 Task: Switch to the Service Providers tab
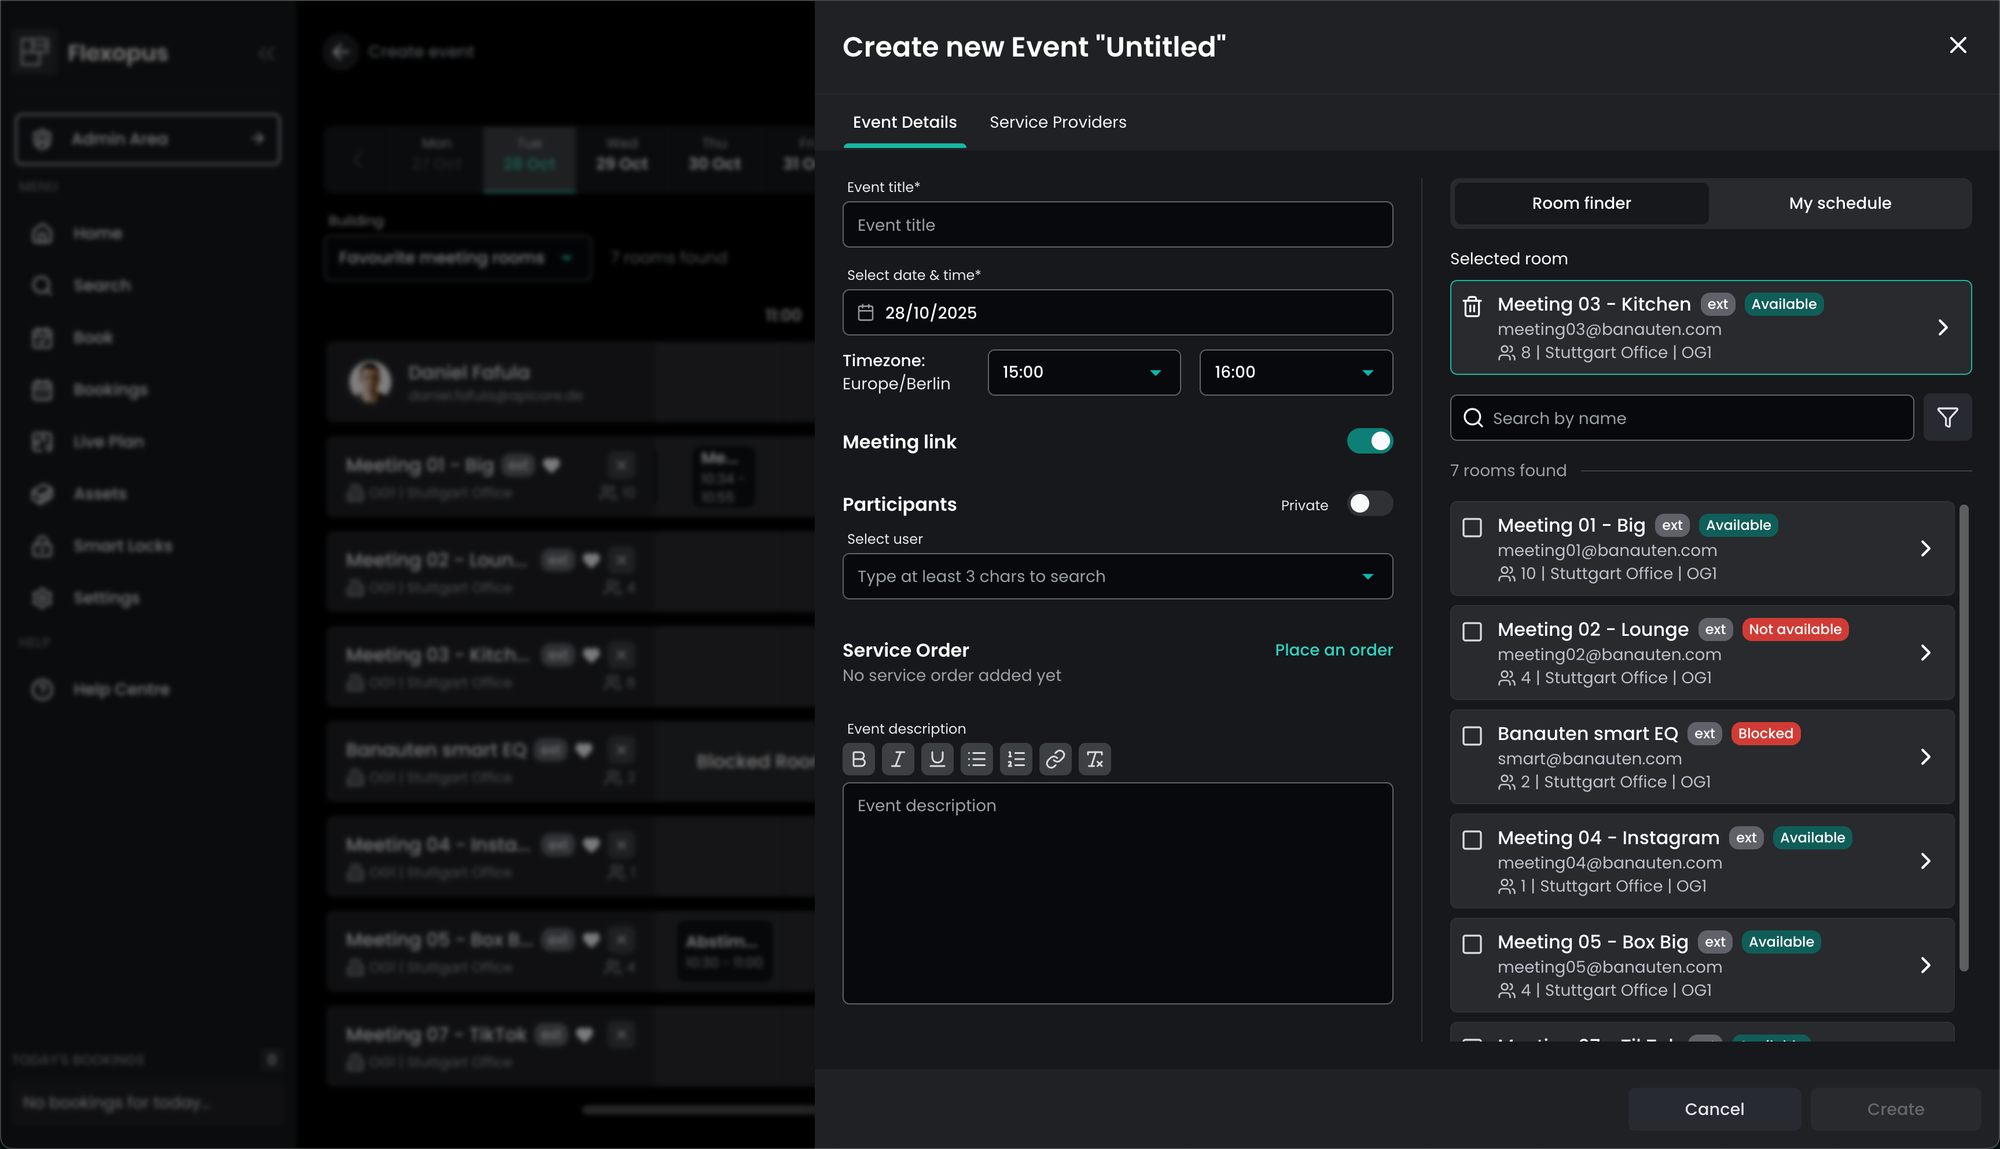click(1057, 122)
